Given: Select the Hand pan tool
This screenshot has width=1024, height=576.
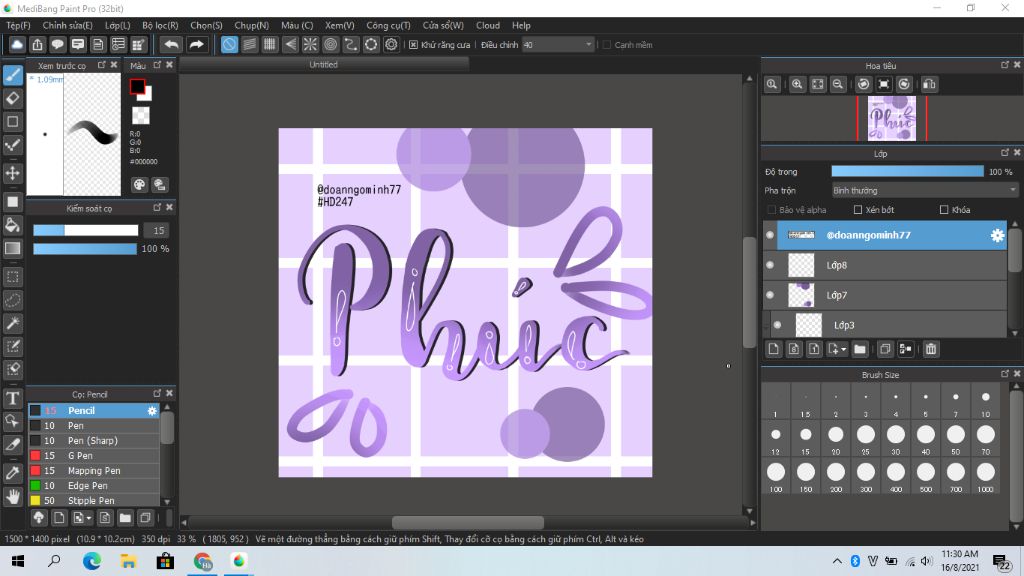Looking at the screenshot, I should [12, 497].
